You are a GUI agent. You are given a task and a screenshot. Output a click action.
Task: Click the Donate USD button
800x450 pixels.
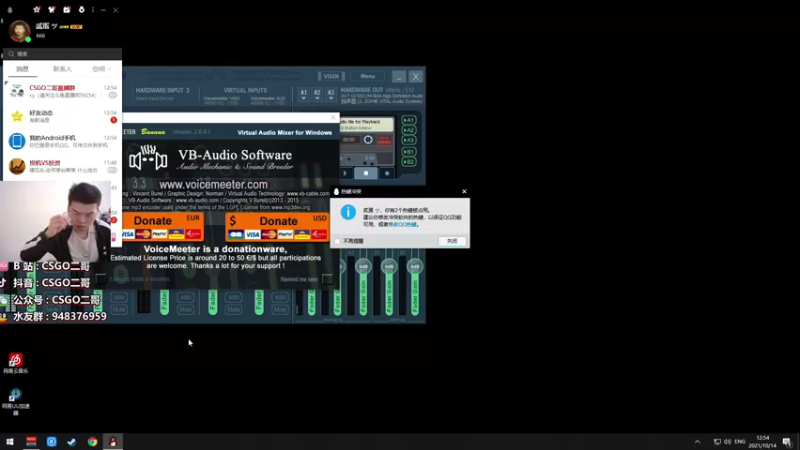(277, 227)
